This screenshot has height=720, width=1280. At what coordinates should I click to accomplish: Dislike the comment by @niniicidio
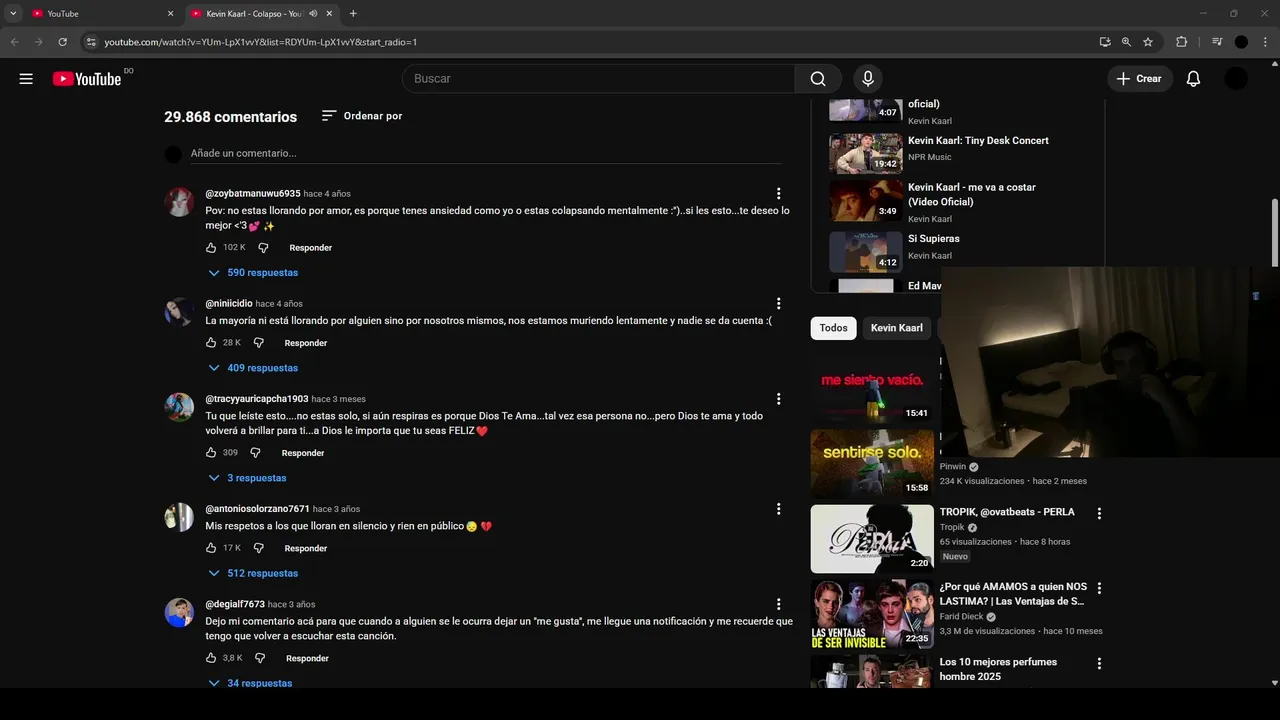tap(258, 342)
